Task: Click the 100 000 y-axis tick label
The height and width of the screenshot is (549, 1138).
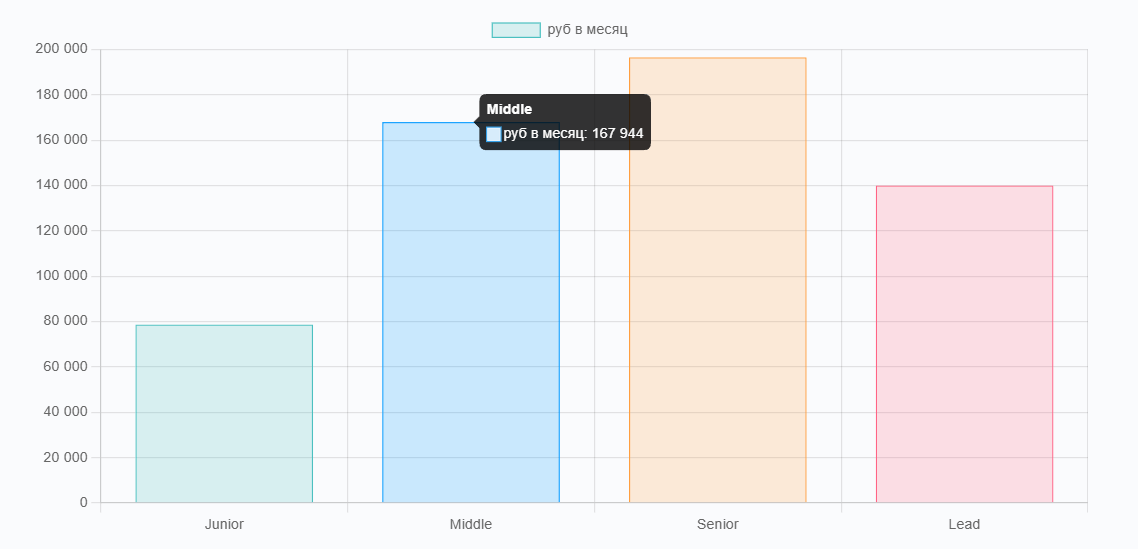Action: [x=61, y=276]
